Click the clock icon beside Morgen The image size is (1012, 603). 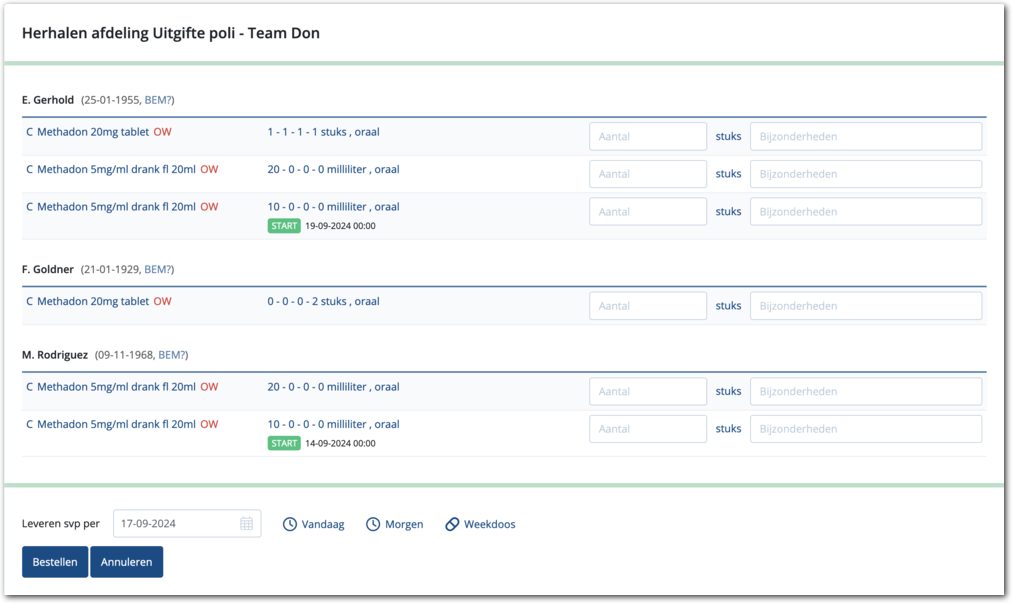pyautogui.click(x=373, y=524)
